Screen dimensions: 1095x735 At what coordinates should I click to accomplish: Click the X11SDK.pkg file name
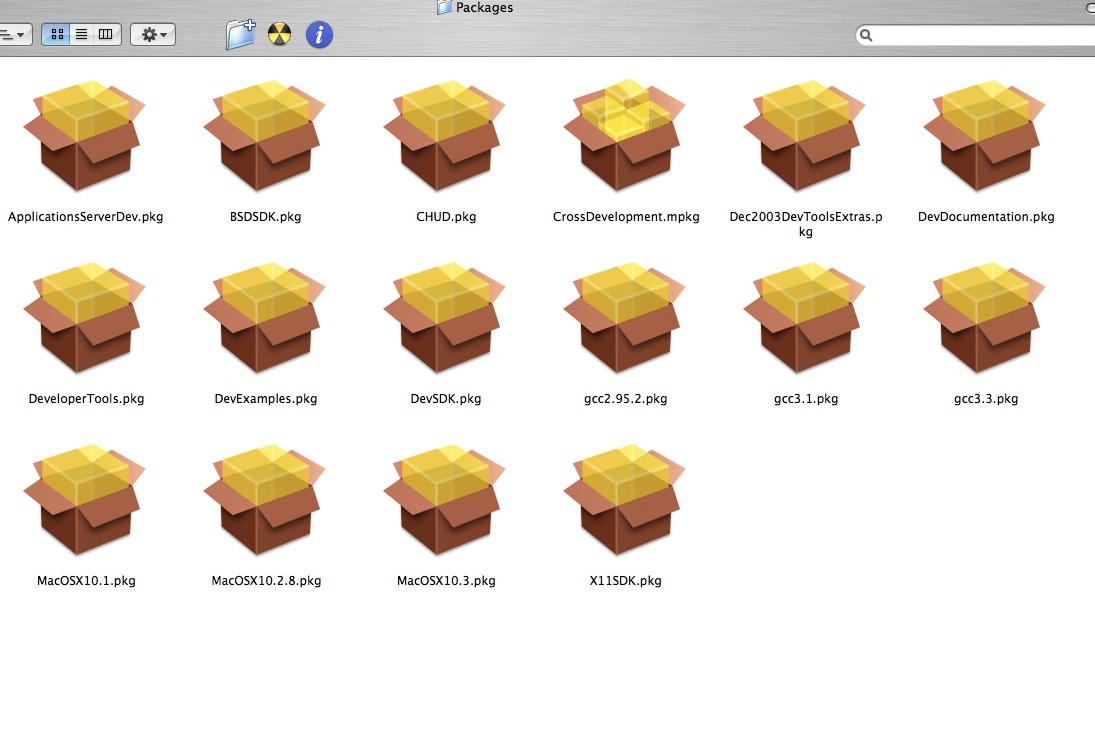point(626,581)
